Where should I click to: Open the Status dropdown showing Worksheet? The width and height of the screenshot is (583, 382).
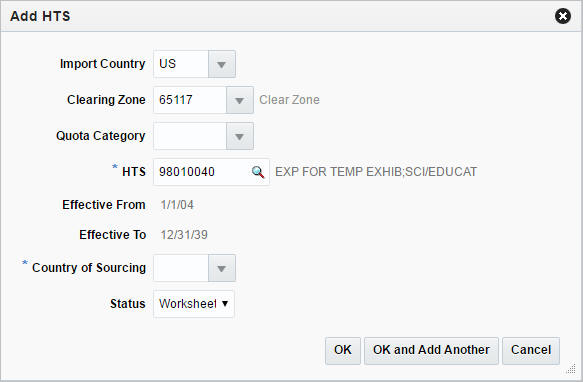pos(194,304)
